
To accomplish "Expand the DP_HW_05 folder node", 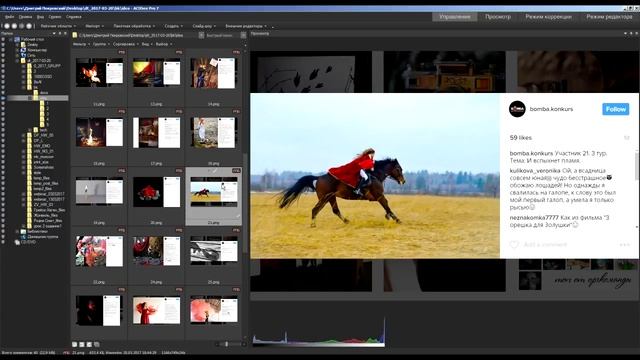I will 24,135.
